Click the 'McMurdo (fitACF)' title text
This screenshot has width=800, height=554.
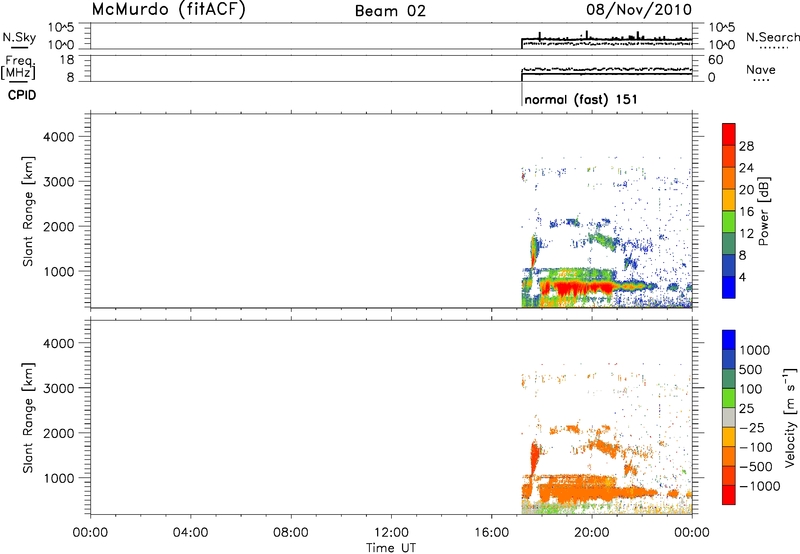[168, 10]
